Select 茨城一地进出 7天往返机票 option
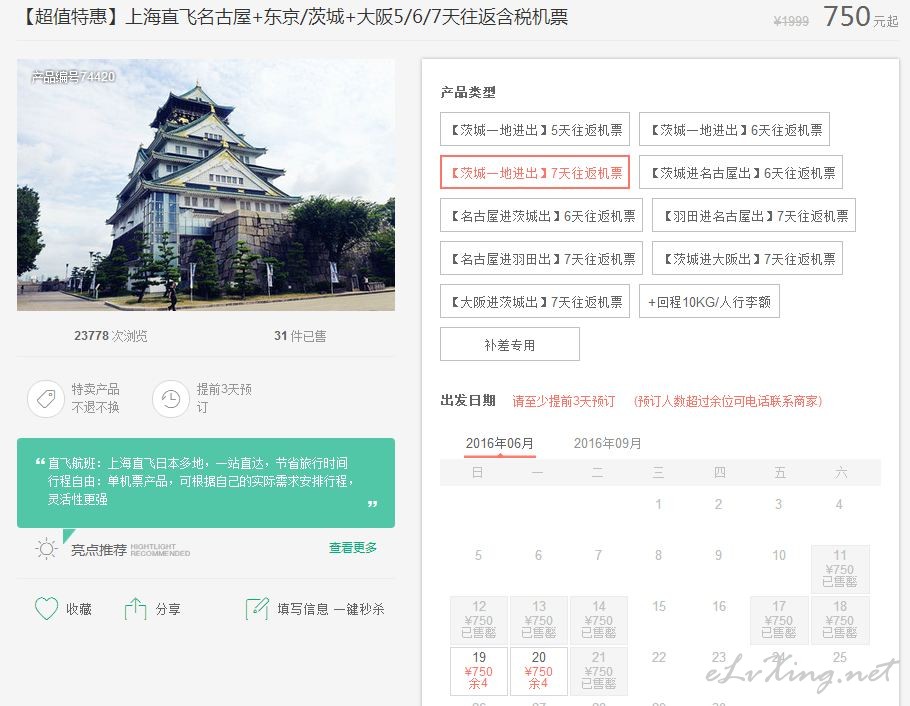The height and width of the screenshot is (706, 910). tap(535, 172)
